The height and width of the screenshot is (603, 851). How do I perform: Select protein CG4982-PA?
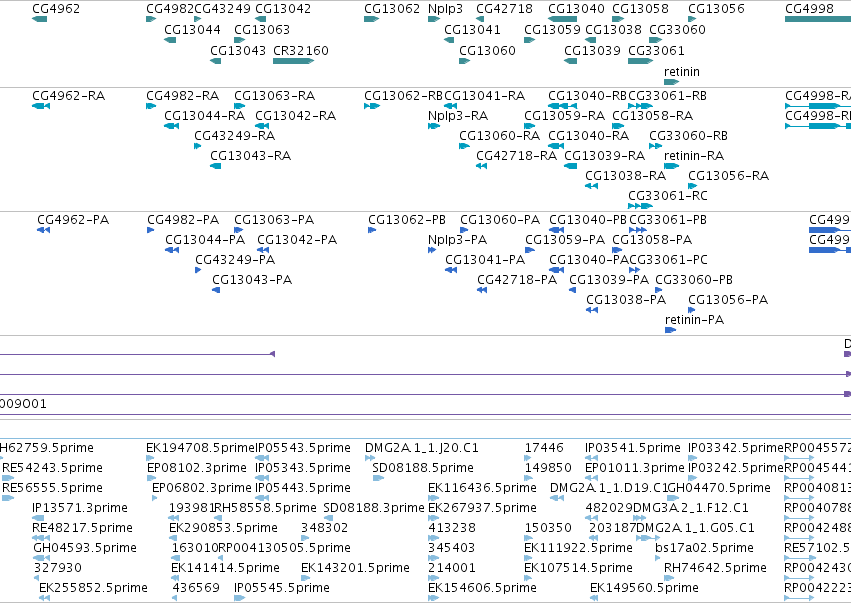pos(183,220)
